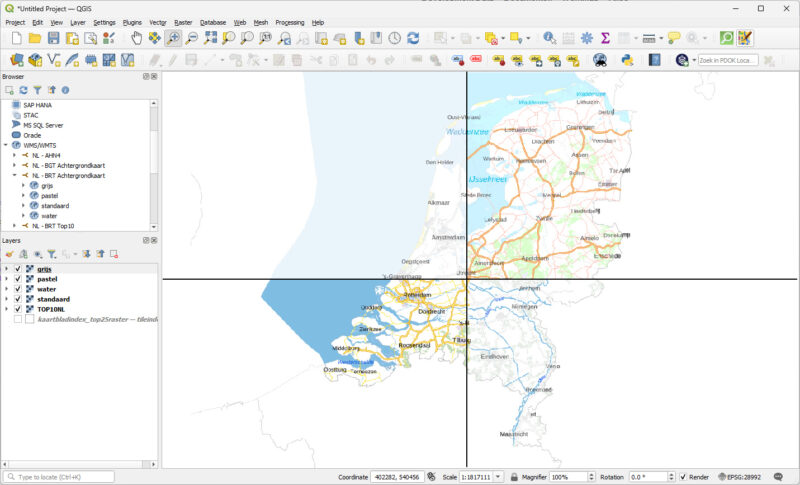Toggle the scale lock icon

click(514, 477)
